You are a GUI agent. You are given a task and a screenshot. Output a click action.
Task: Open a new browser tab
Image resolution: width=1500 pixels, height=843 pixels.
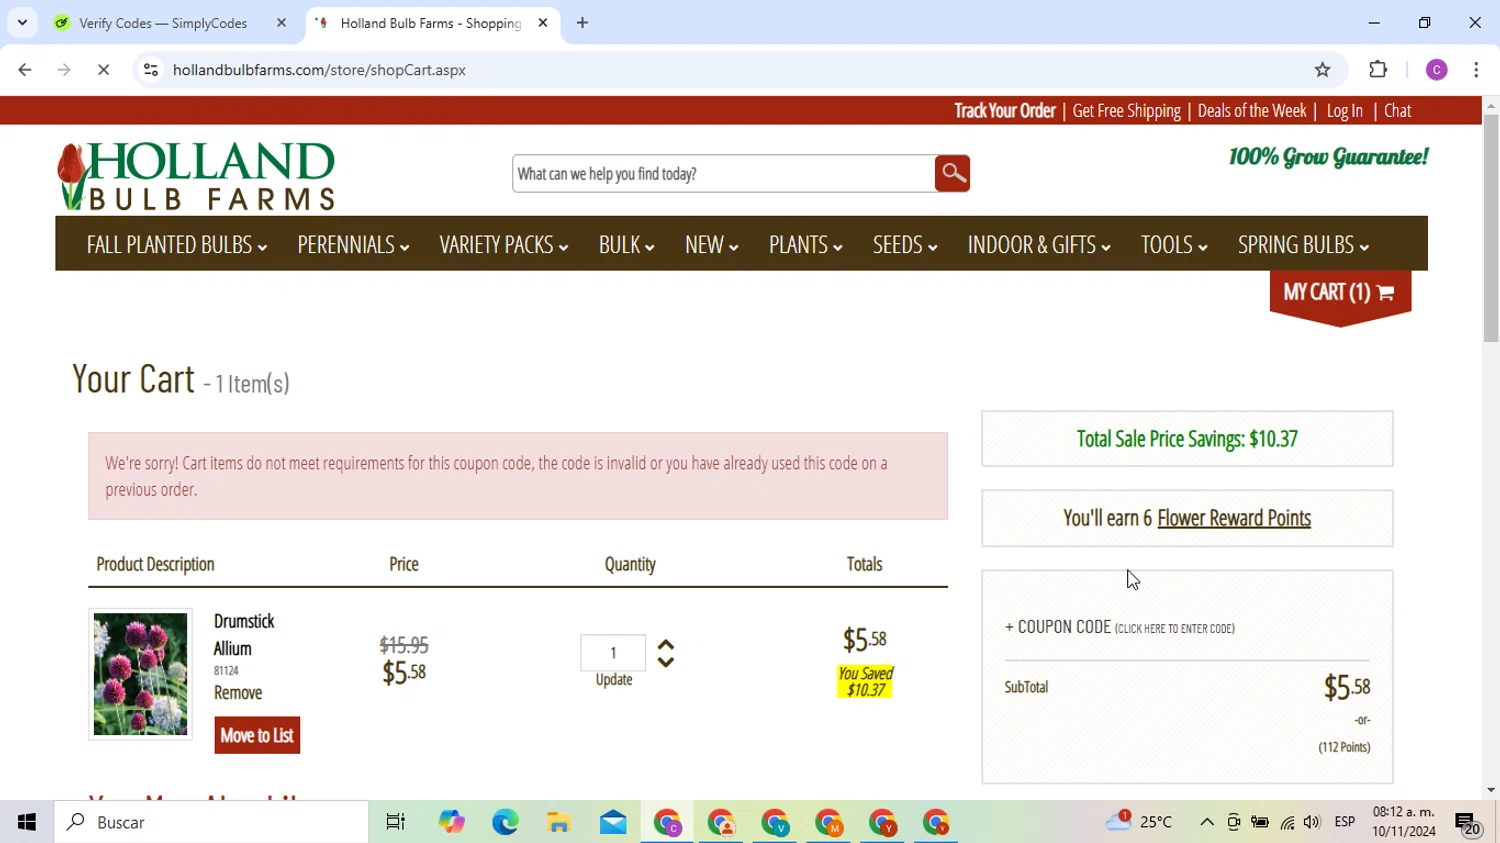(582, 23)
